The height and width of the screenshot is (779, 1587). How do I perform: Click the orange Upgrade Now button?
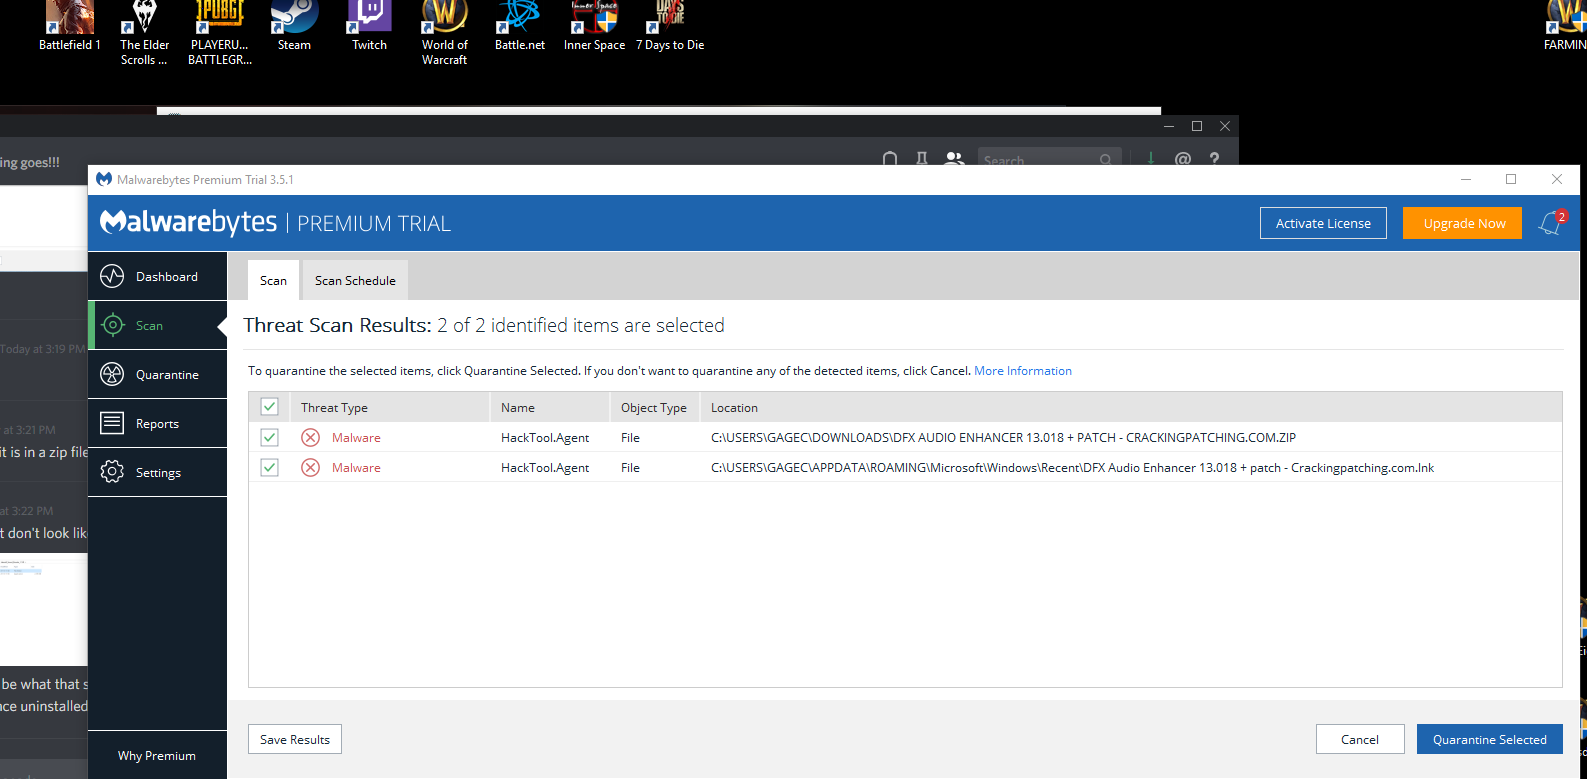(1462, 223)
